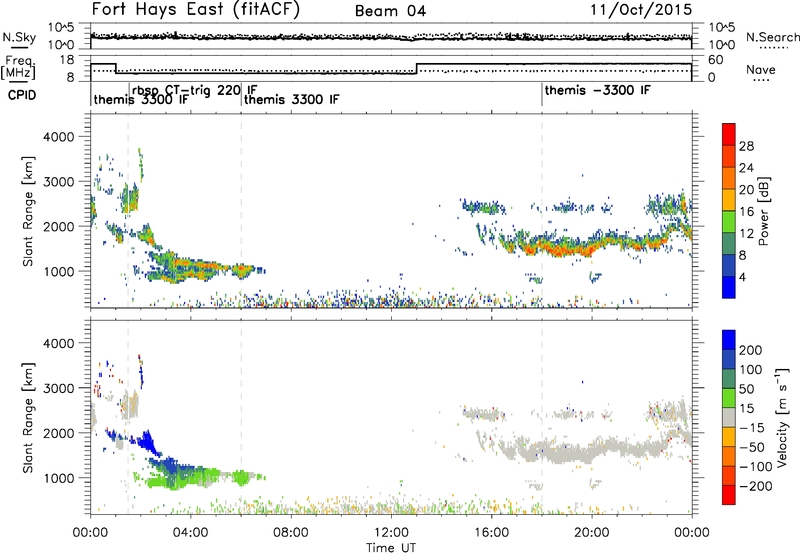Click the 'rbsp CT-trig 220 IF' CPID label
Screen dimensions: 800x554
tap(195, 90)
